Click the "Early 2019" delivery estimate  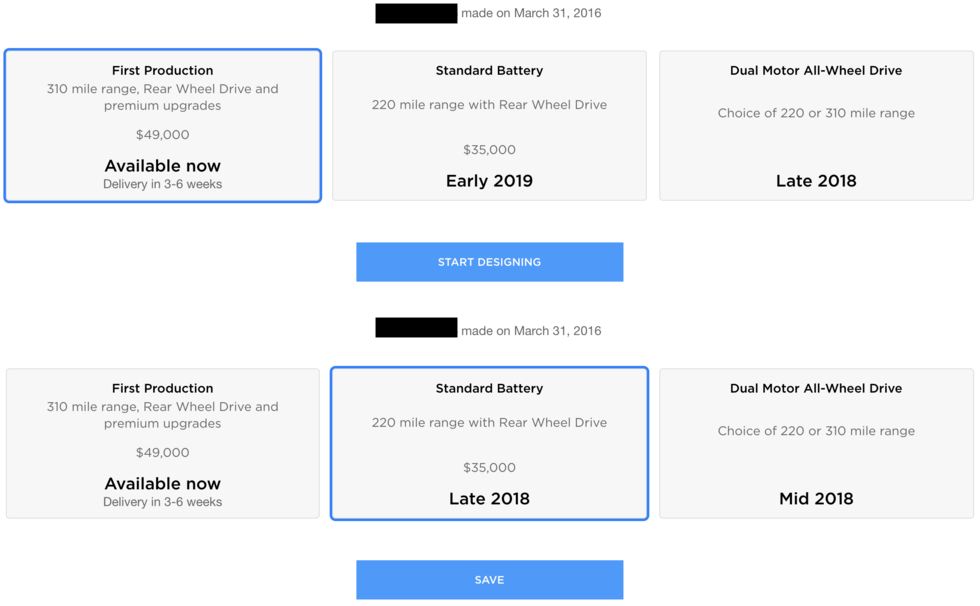[x=489, y=181]
